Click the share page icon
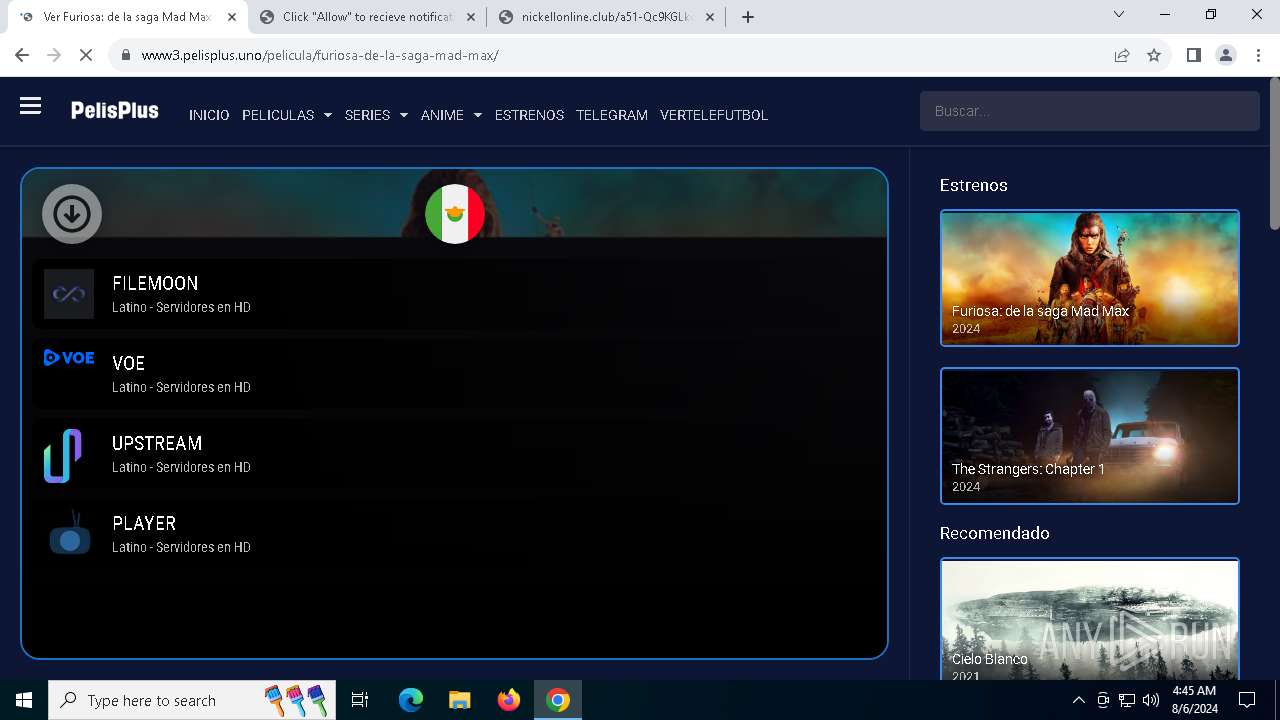This screenshot has width=1280, height=720. point(1122,55)
